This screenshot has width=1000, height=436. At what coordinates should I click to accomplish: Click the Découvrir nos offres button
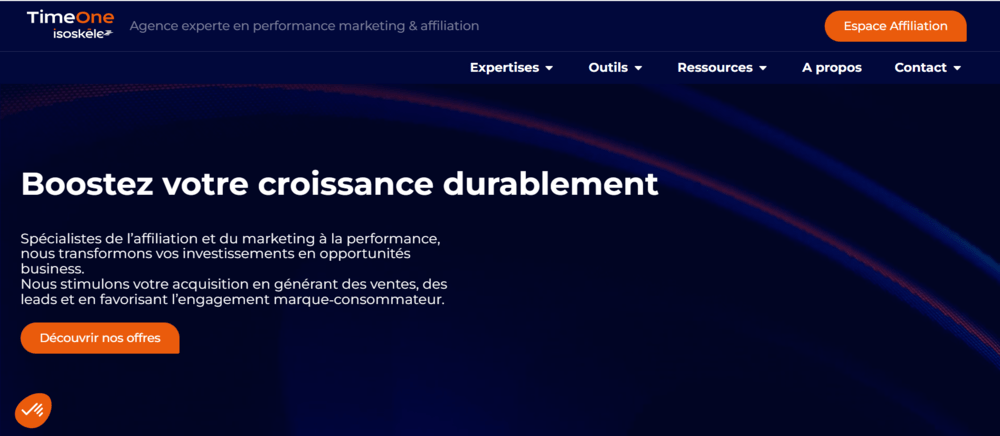[x=100, y=338]
